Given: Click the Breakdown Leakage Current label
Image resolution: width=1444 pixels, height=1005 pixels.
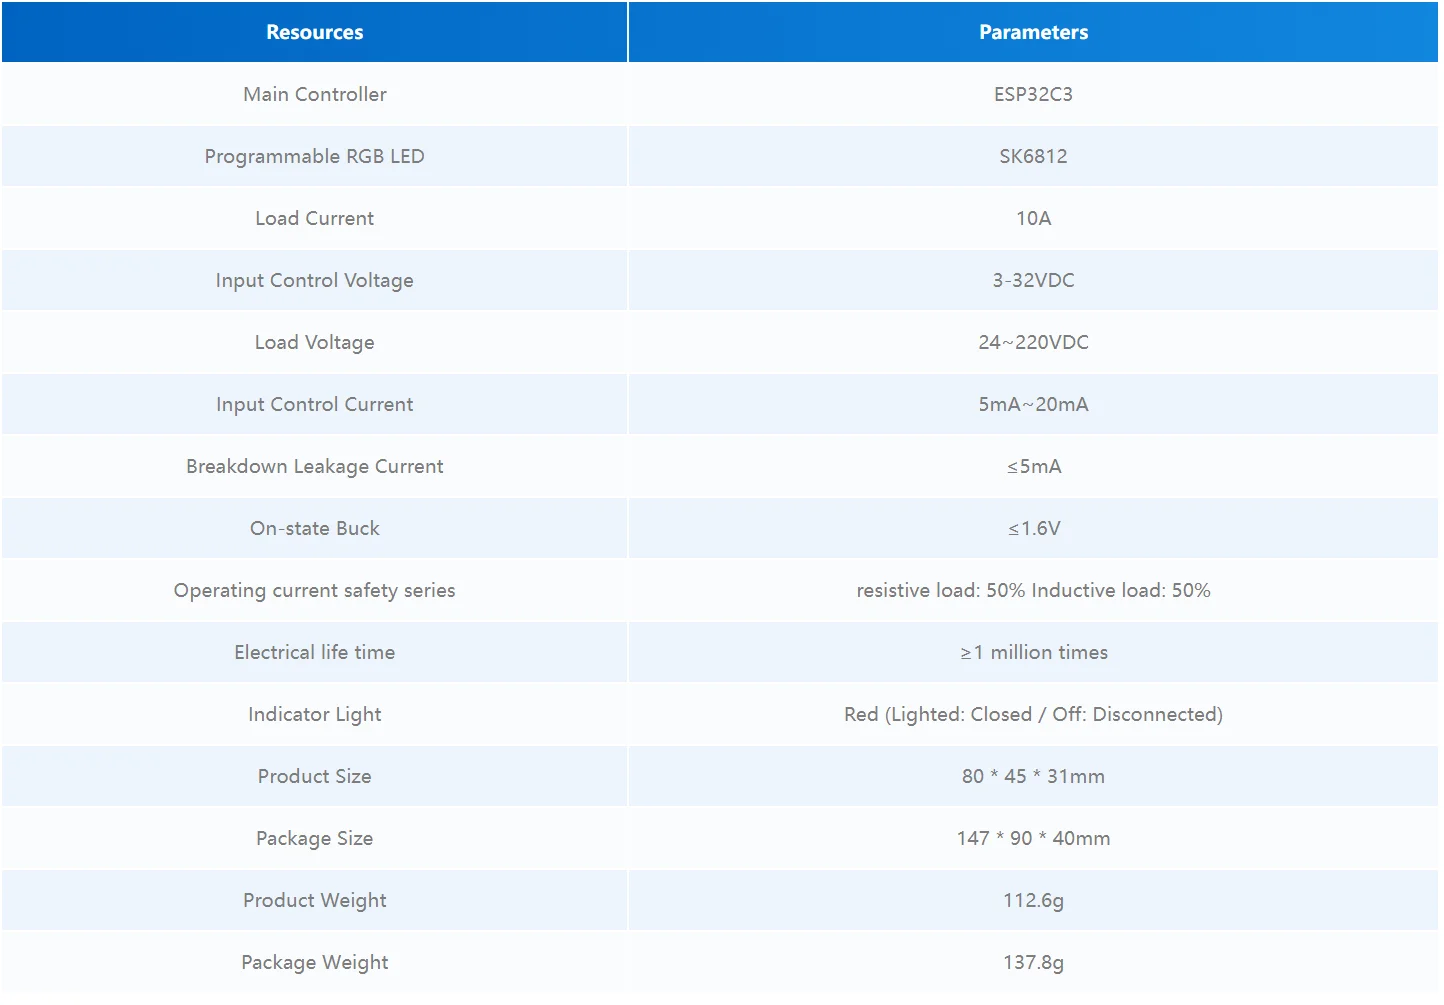Looking at the screenshot, I should [x=314, y=466].
